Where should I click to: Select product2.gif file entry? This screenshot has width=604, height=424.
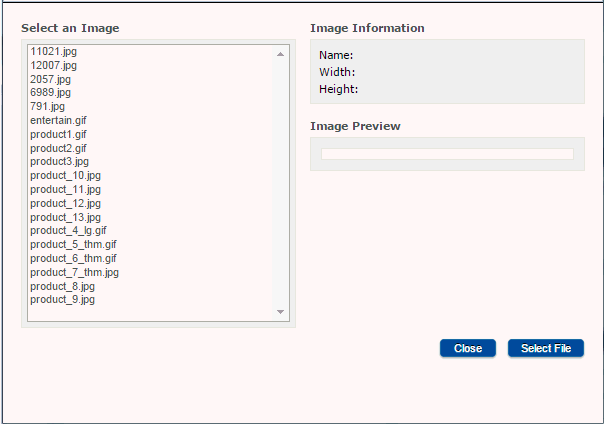58,148
